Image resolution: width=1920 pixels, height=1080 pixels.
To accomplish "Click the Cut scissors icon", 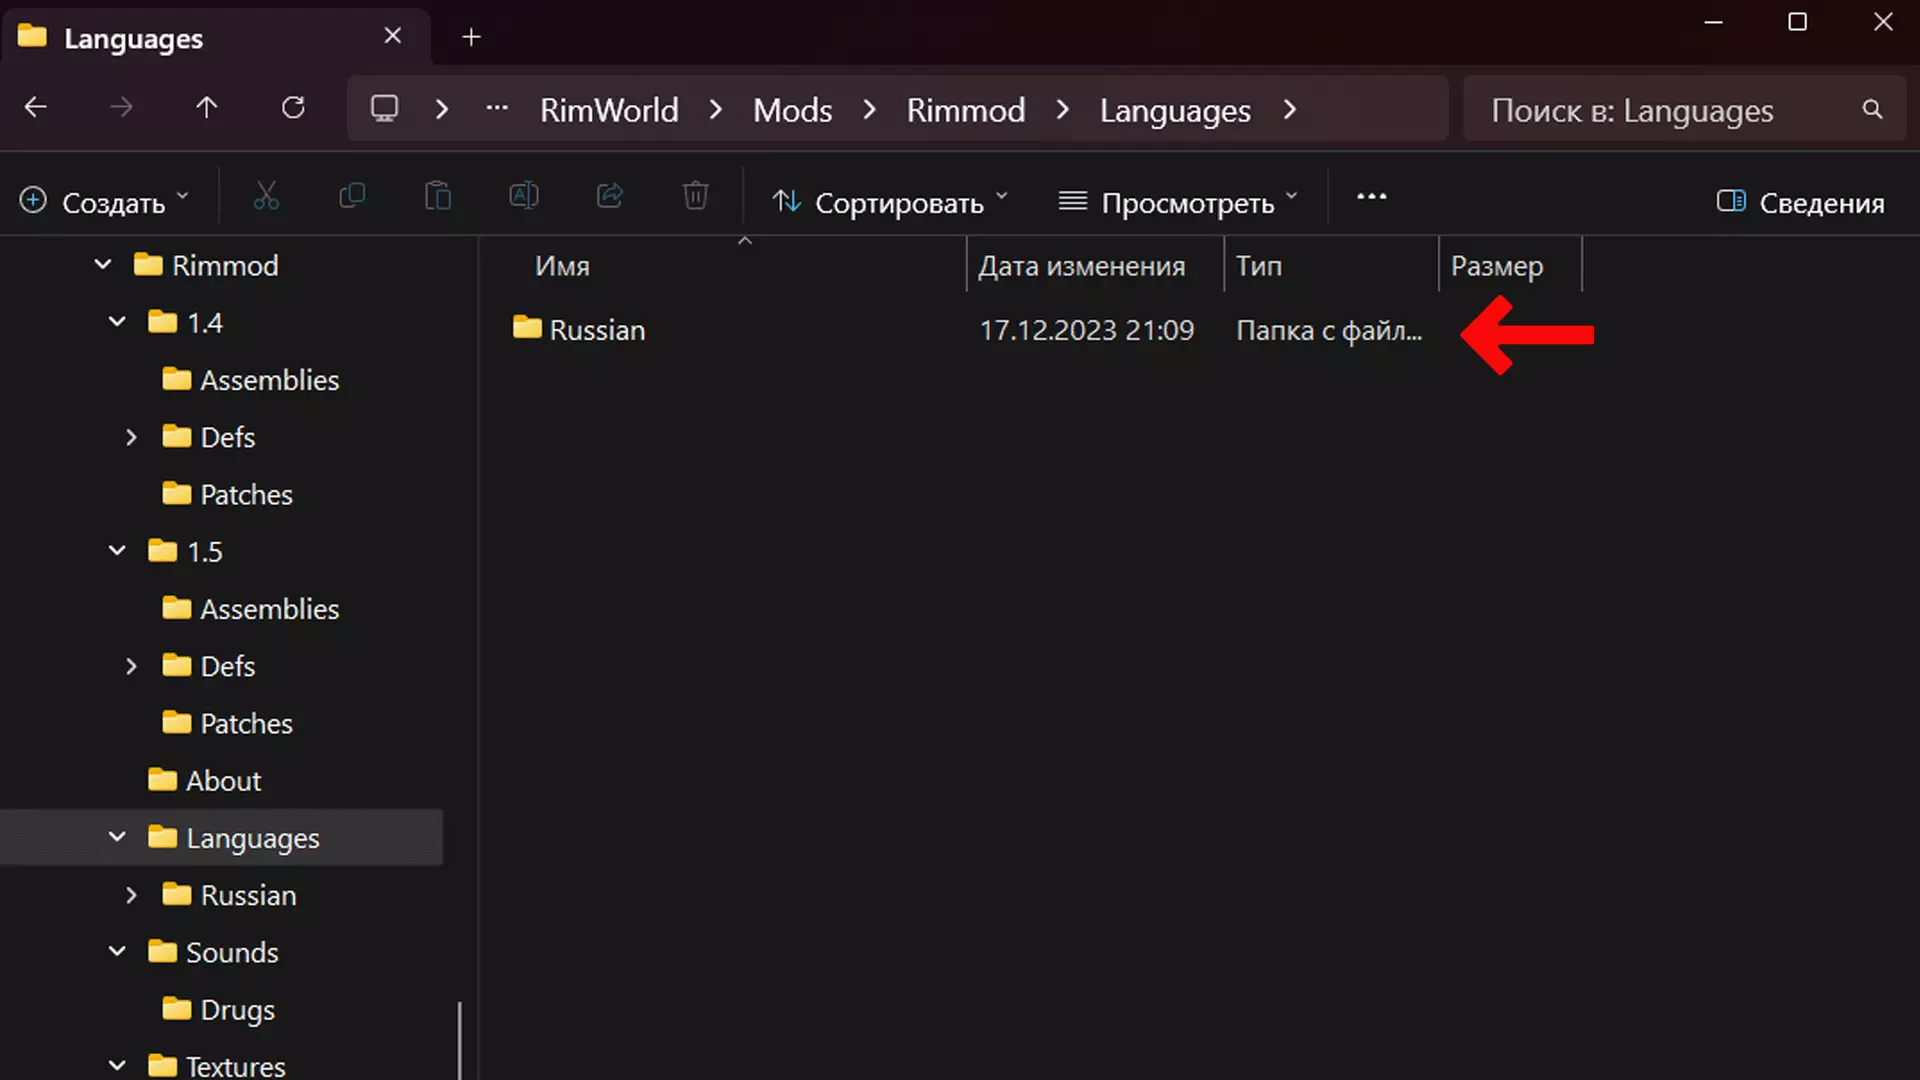I will click(266, 197).
